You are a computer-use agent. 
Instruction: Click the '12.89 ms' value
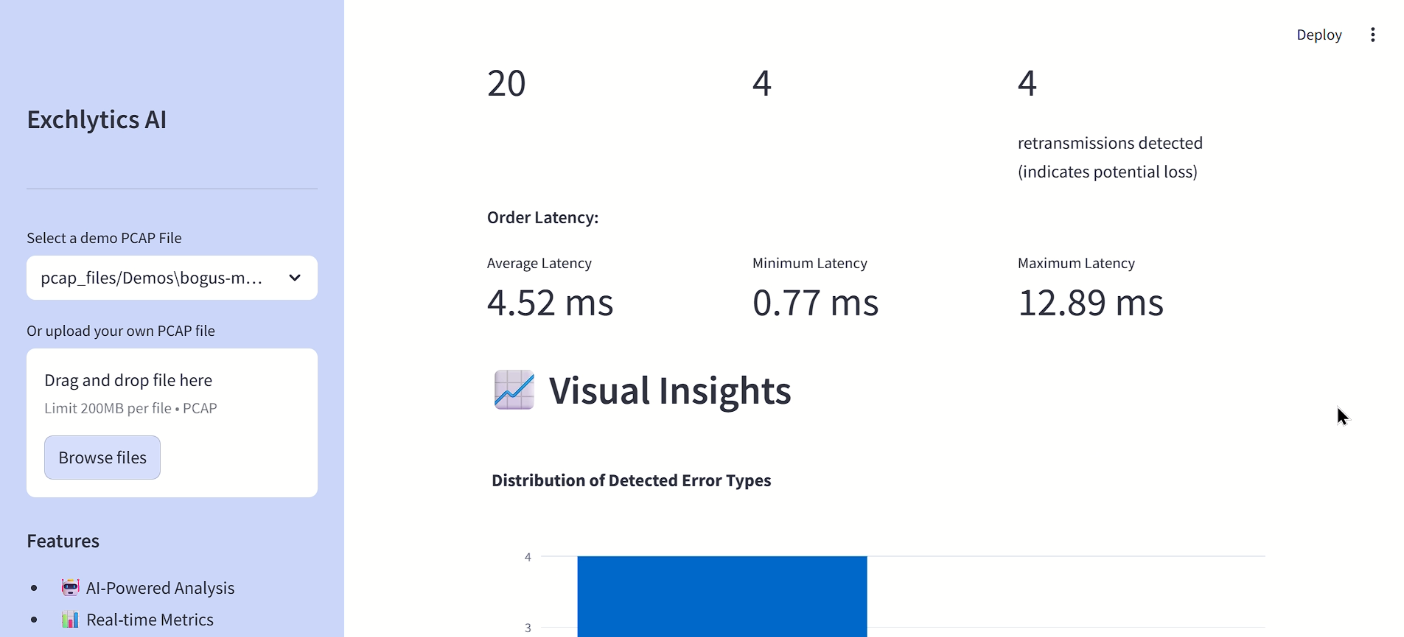tap(1091, 302)
